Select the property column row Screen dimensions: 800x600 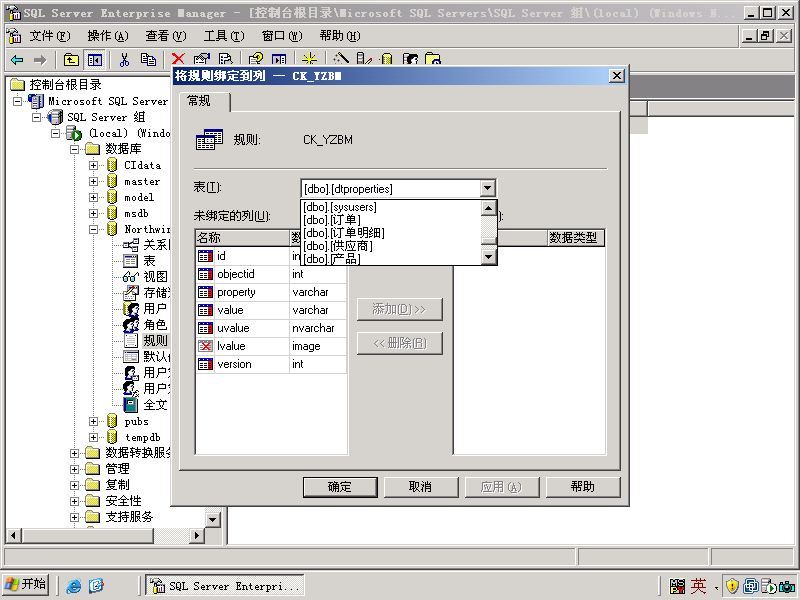(x=271, y=292)
